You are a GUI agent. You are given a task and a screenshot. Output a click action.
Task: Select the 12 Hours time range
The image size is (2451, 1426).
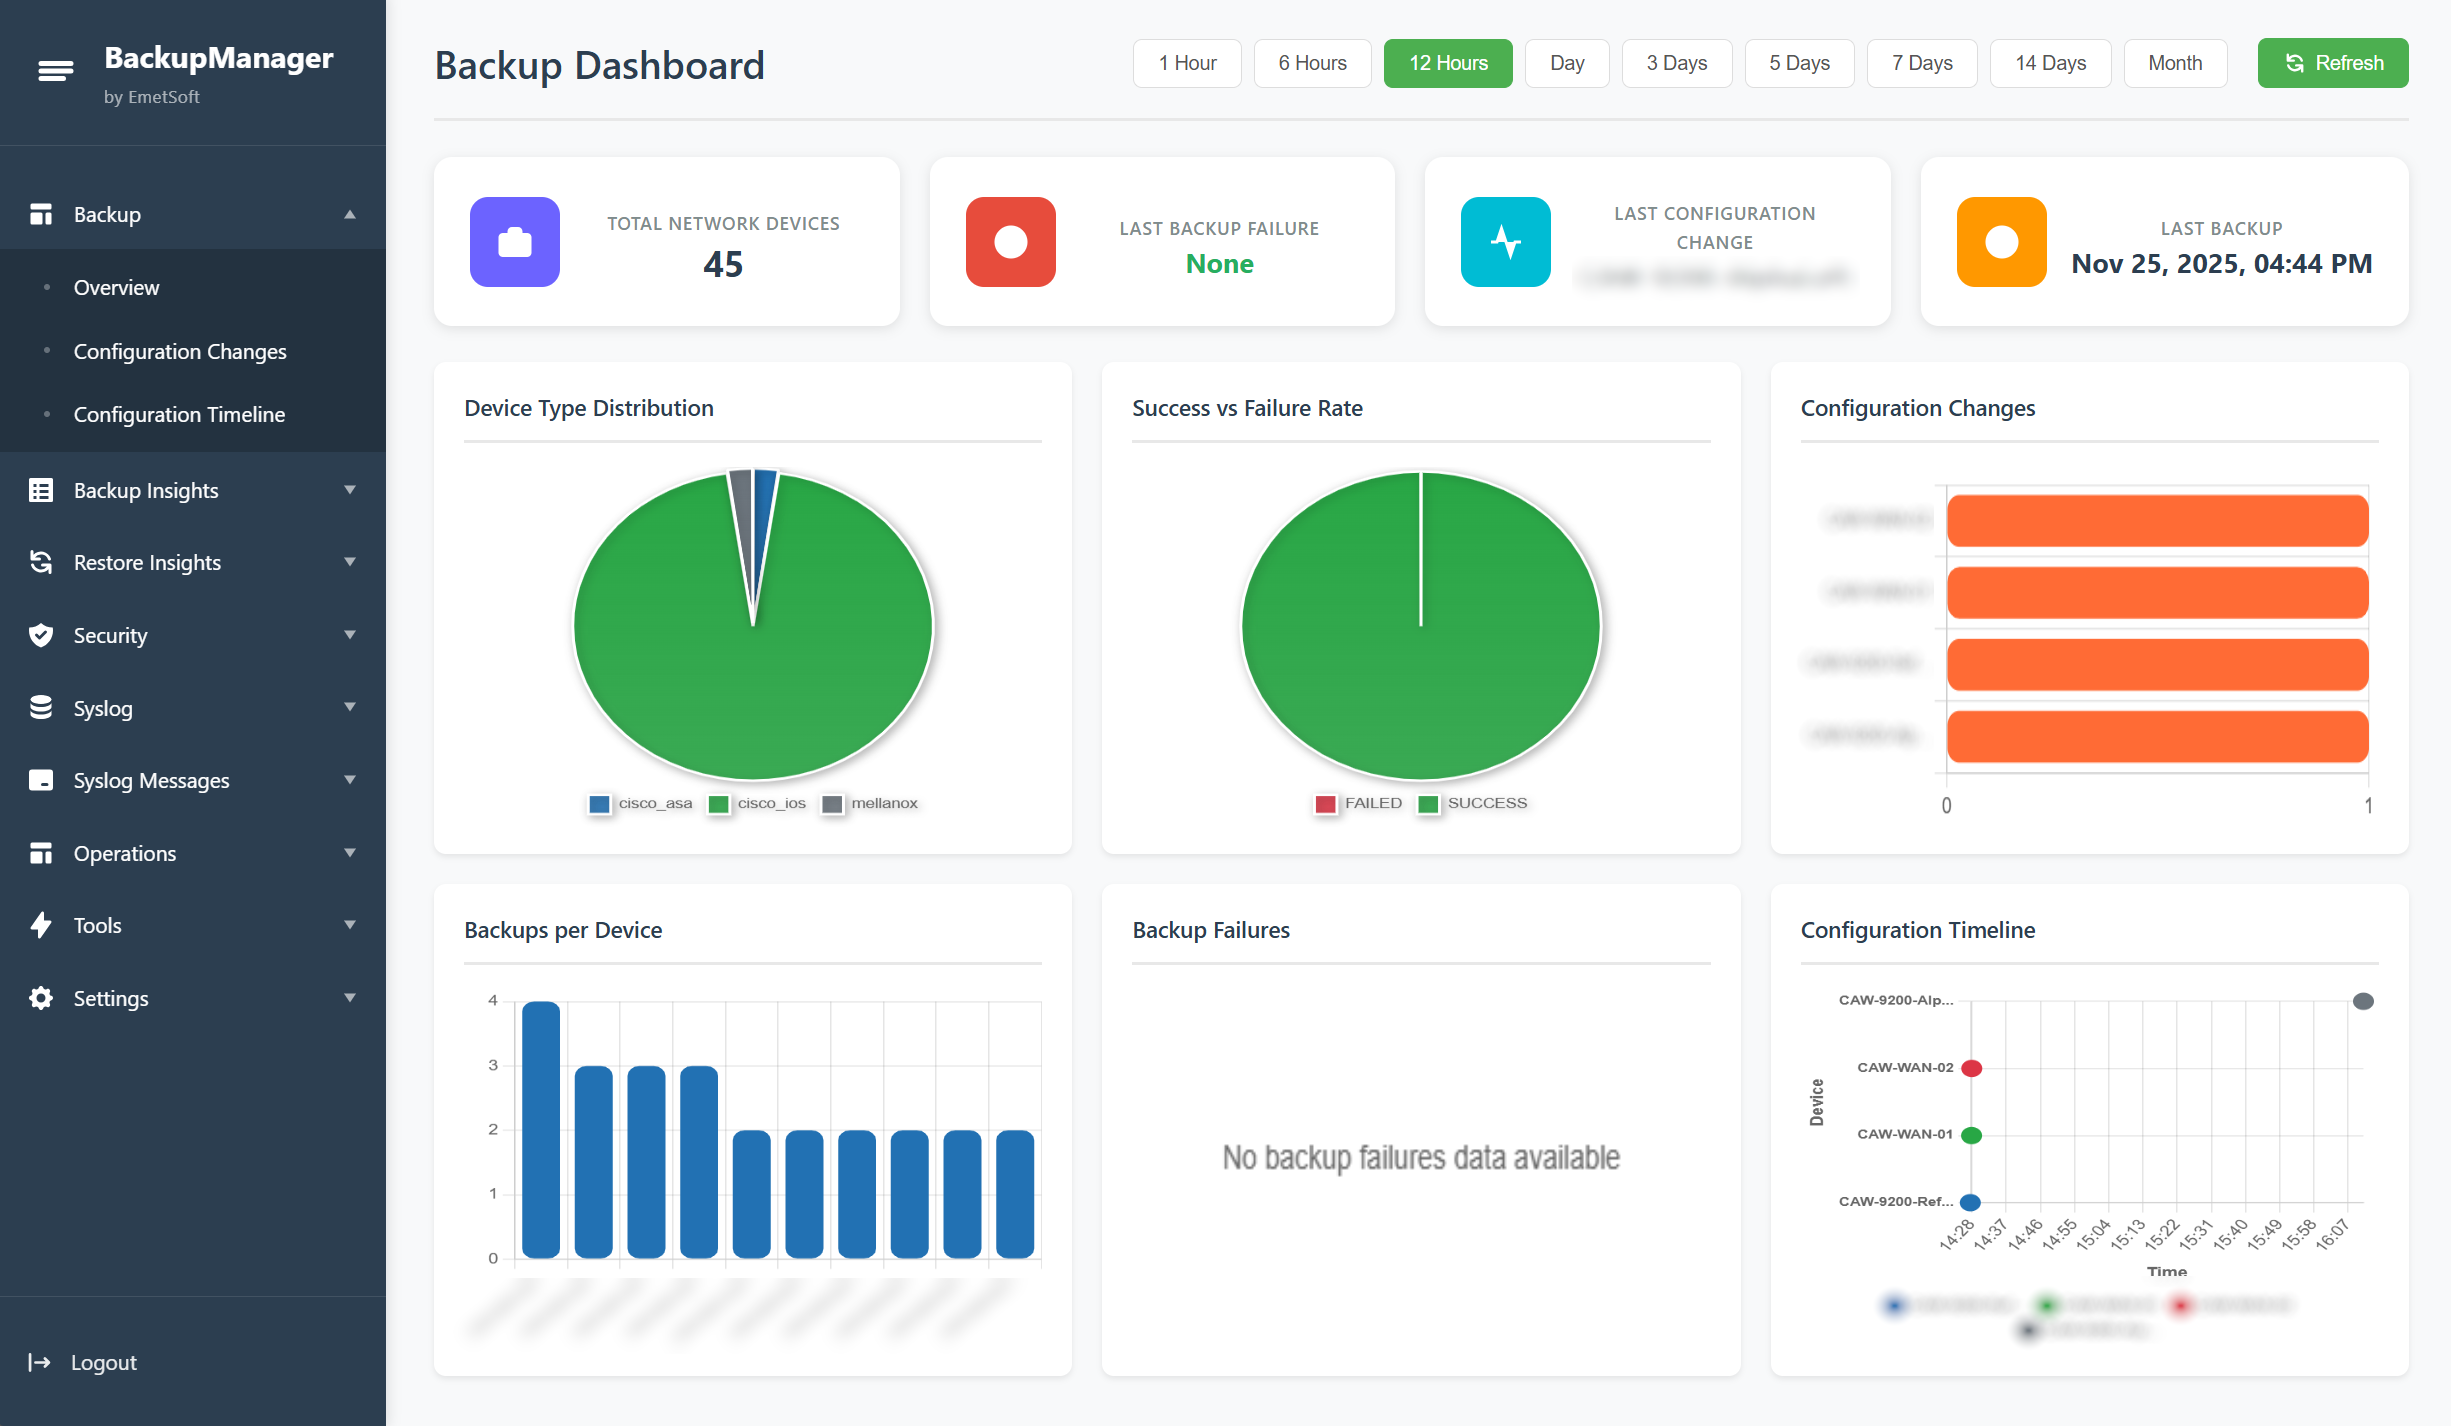point(1448,63)
